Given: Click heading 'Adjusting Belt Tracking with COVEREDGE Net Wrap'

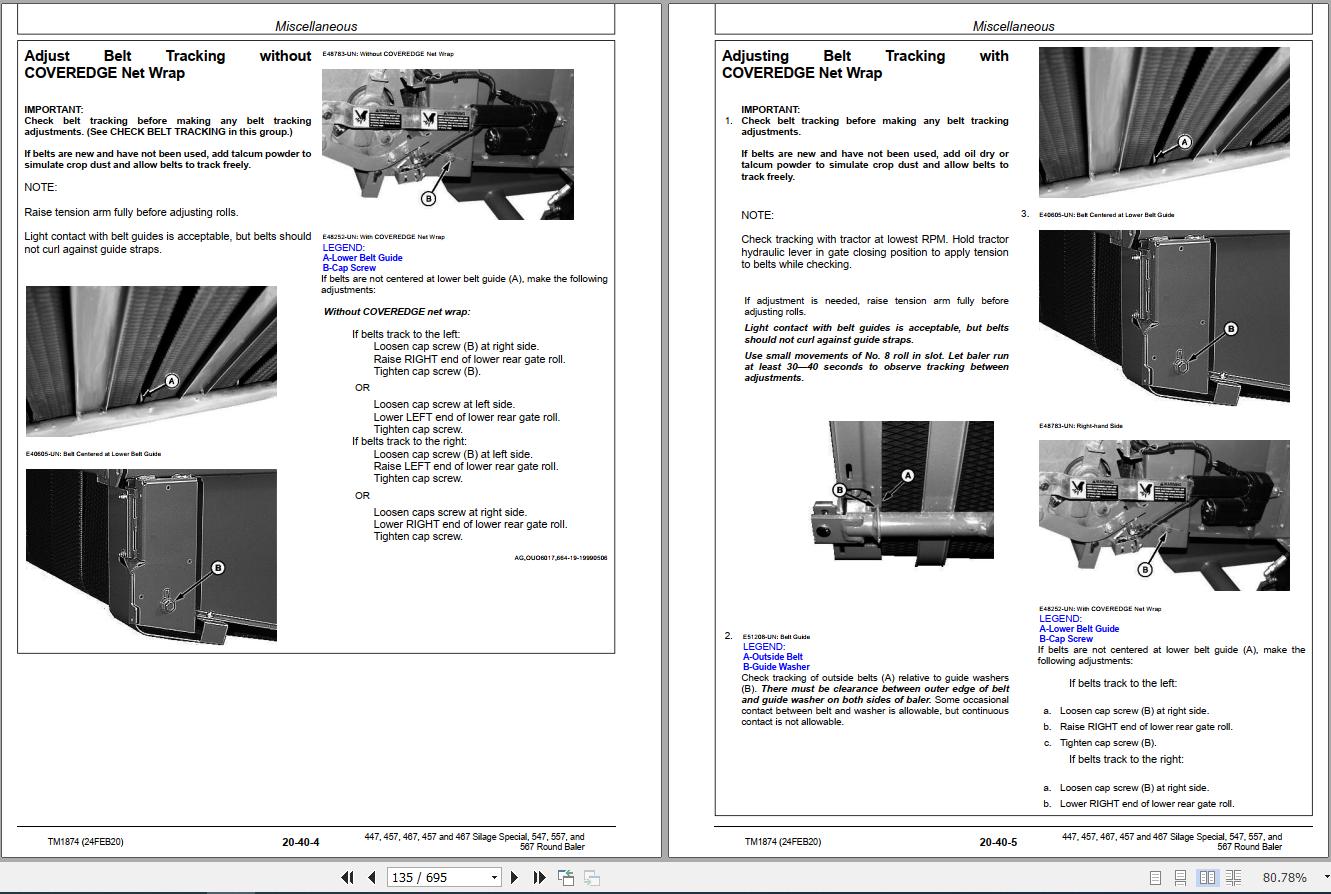Looking at the screenshot, I should pos(865,64).
